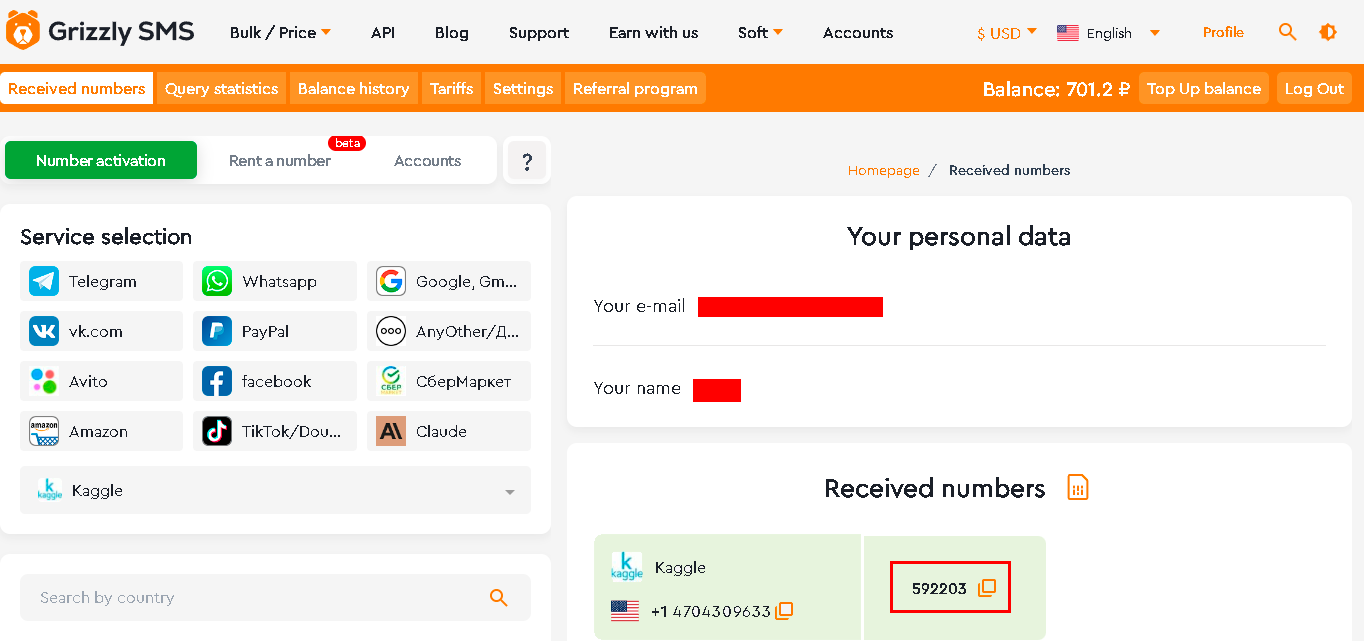Copy the 592203 verification code

coord(987,588)
